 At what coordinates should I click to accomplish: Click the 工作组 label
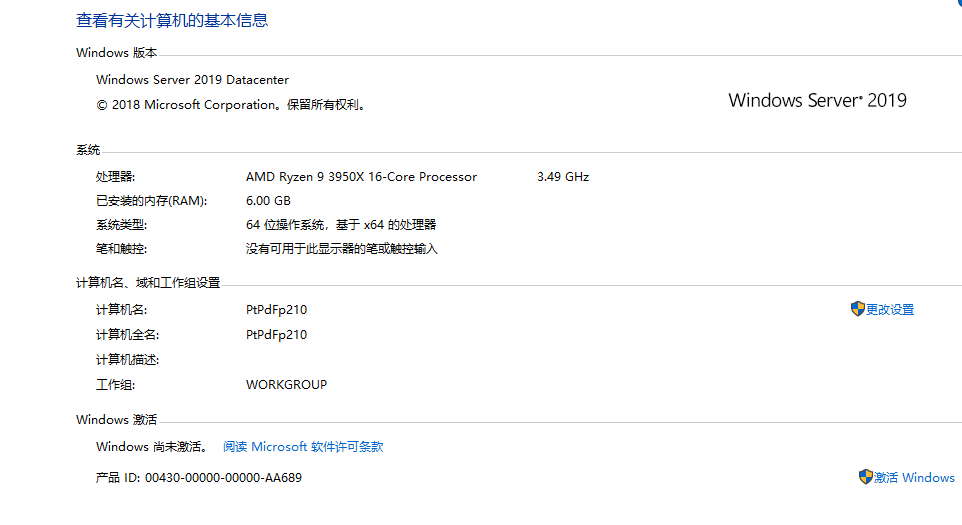[115, 385]
